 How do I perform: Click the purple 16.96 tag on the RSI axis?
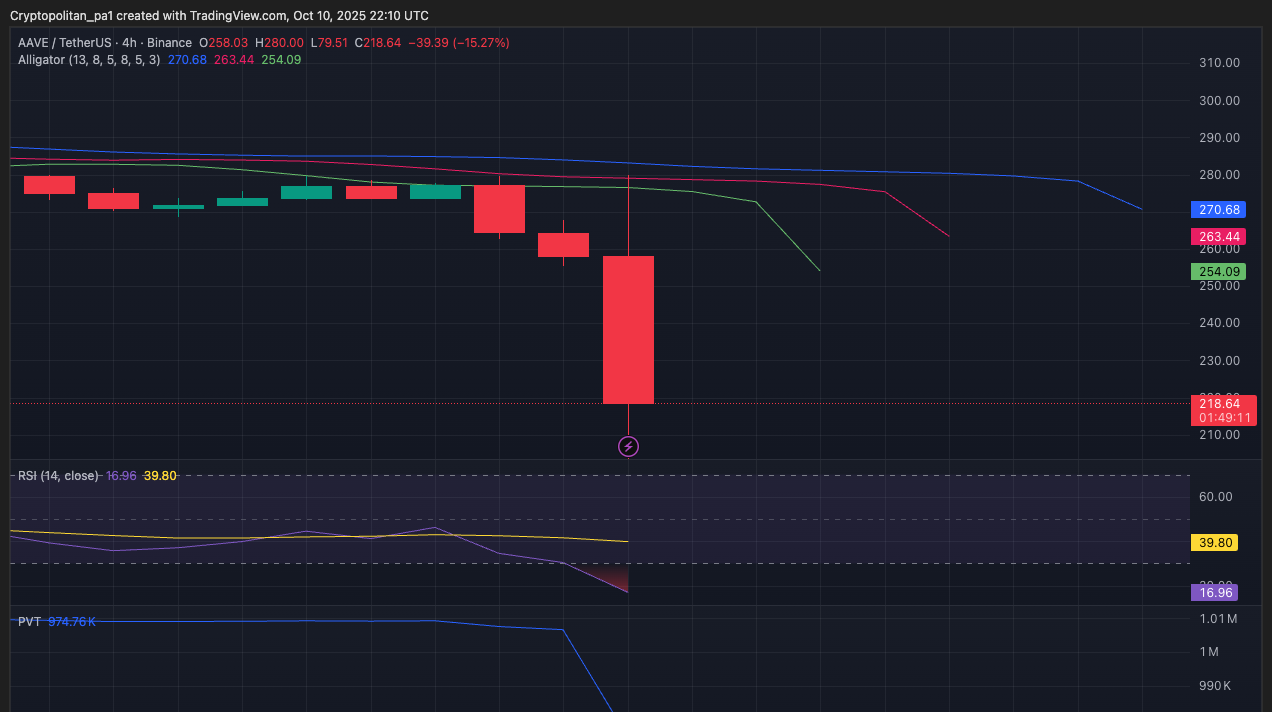point(1215,592)
